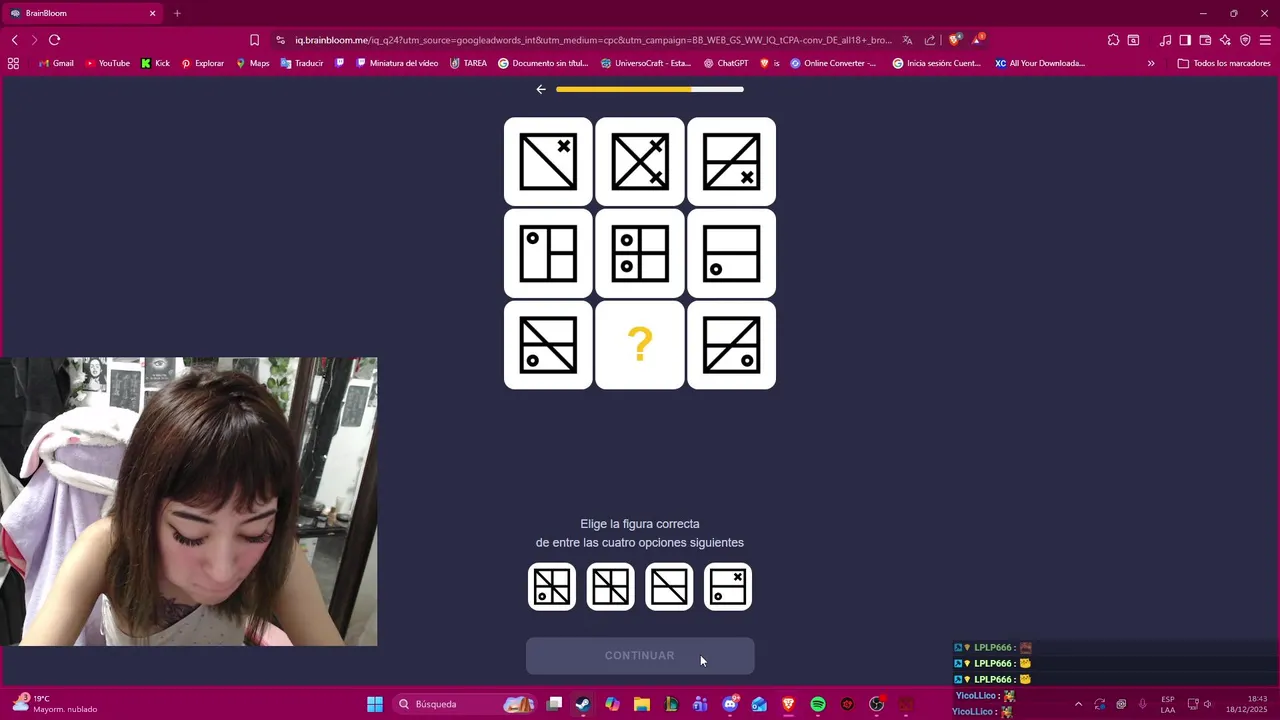Show hidden system tray icons chevron

click(1078, 704)
